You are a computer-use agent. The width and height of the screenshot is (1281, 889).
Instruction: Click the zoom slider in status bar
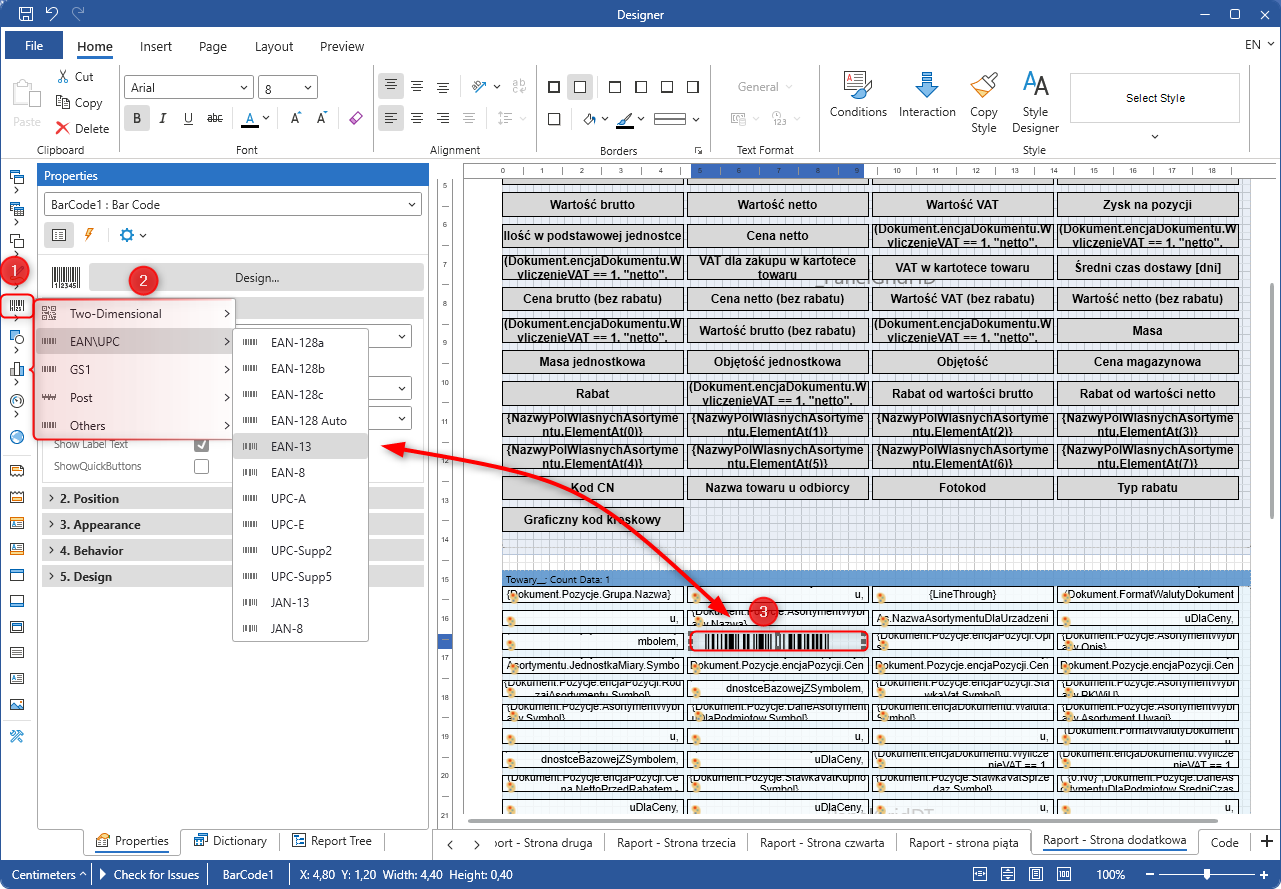(x=1207, y=874)
